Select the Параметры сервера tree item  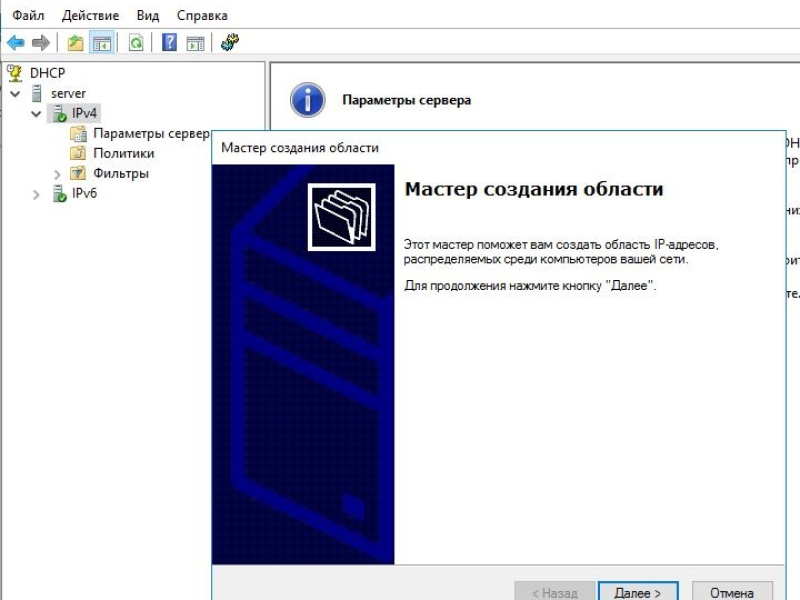point(152,134)
